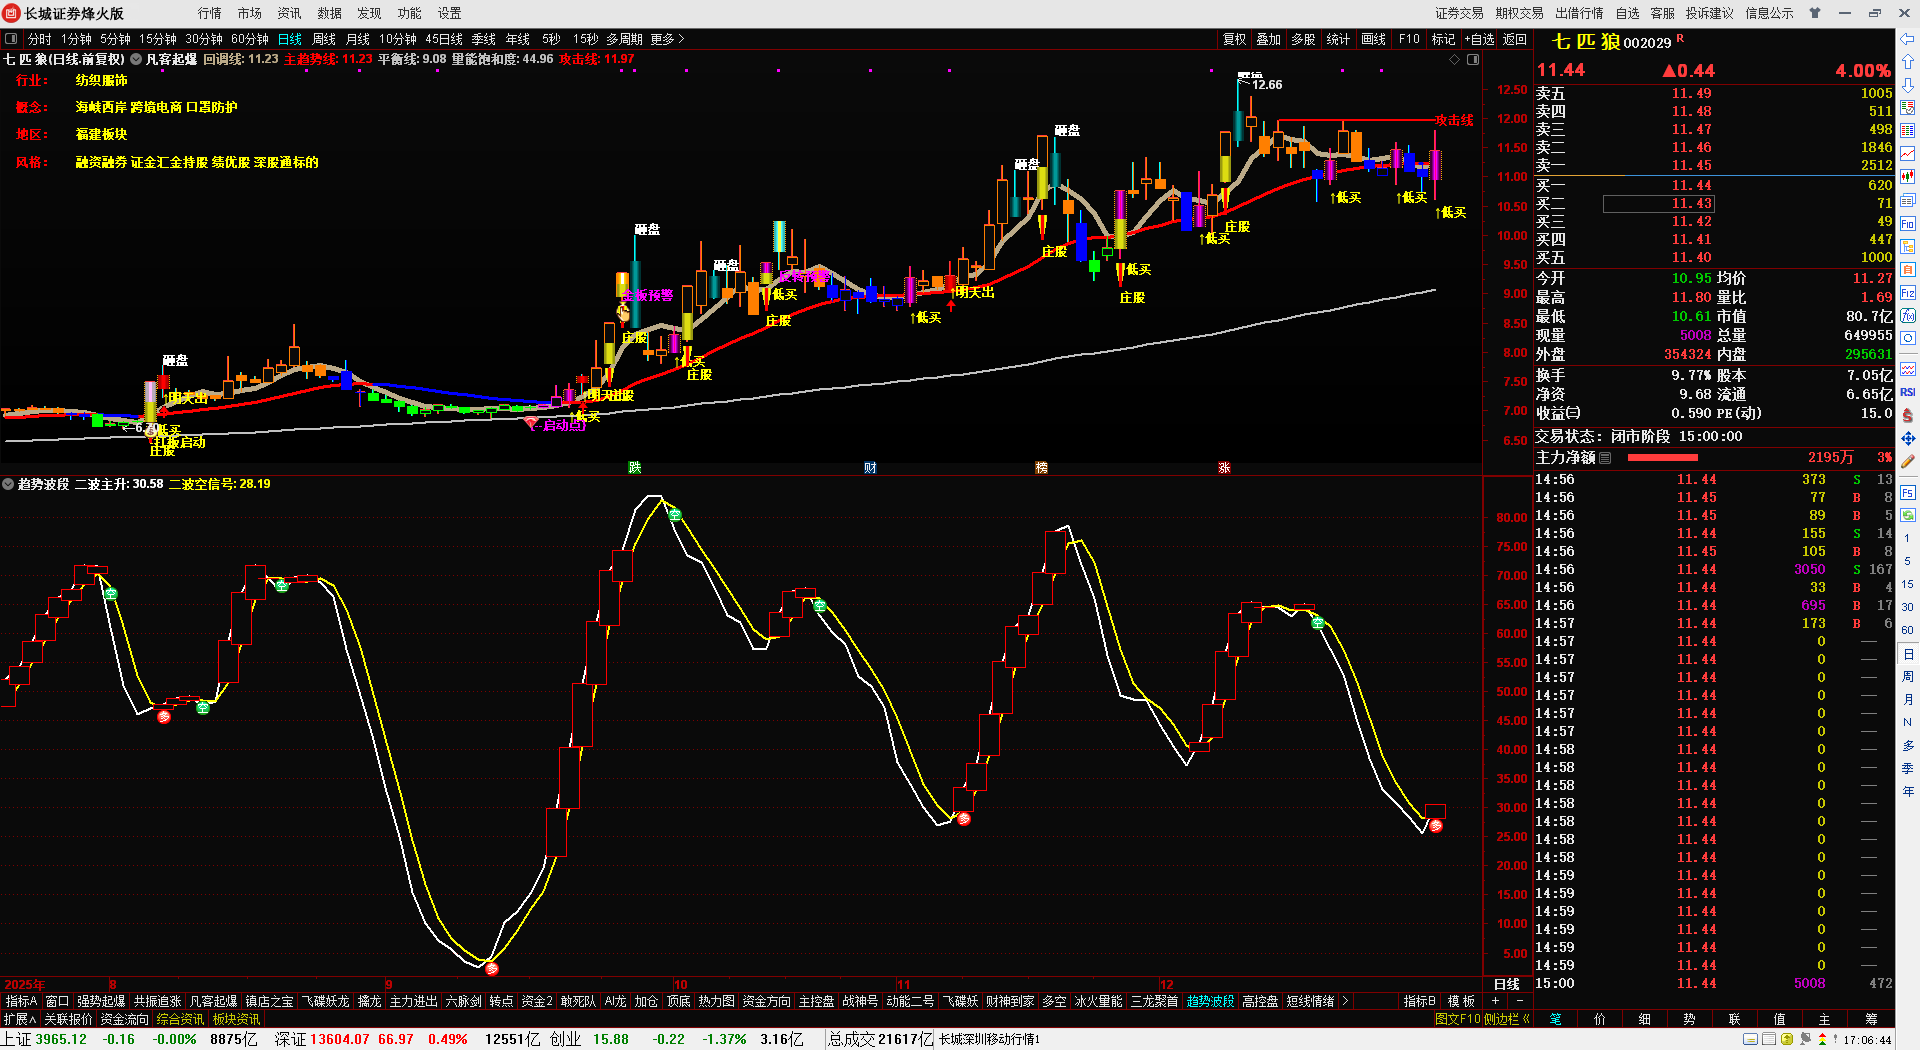Click the +自选 button

pos(1480,39)
